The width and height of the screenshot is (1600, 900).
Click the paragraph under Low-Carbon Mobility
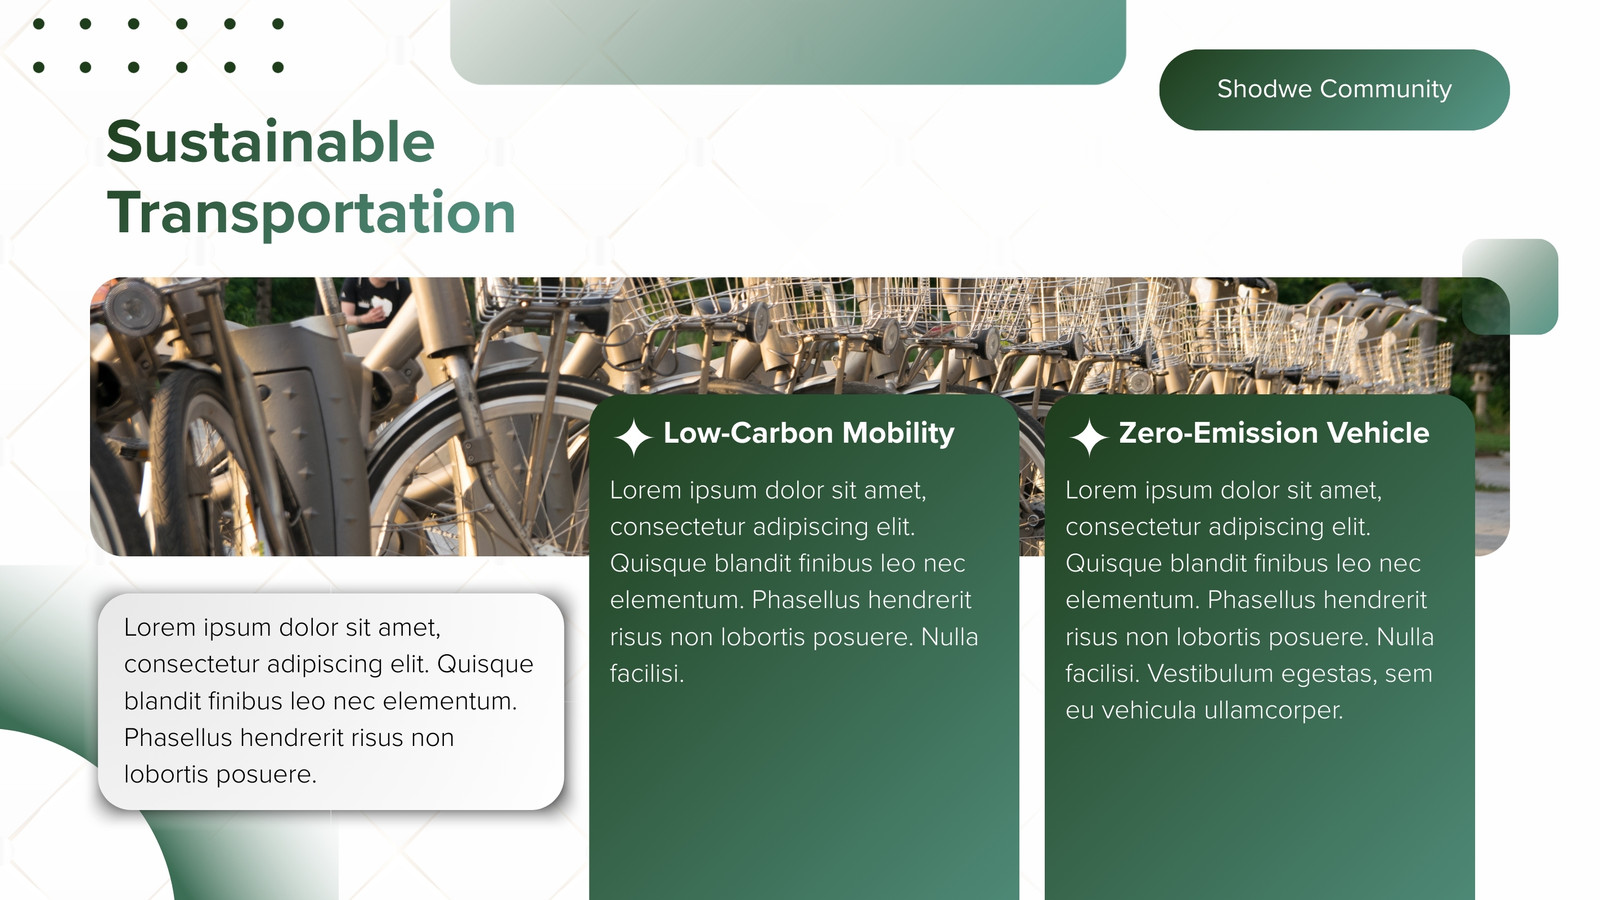[x=794, y=582]
